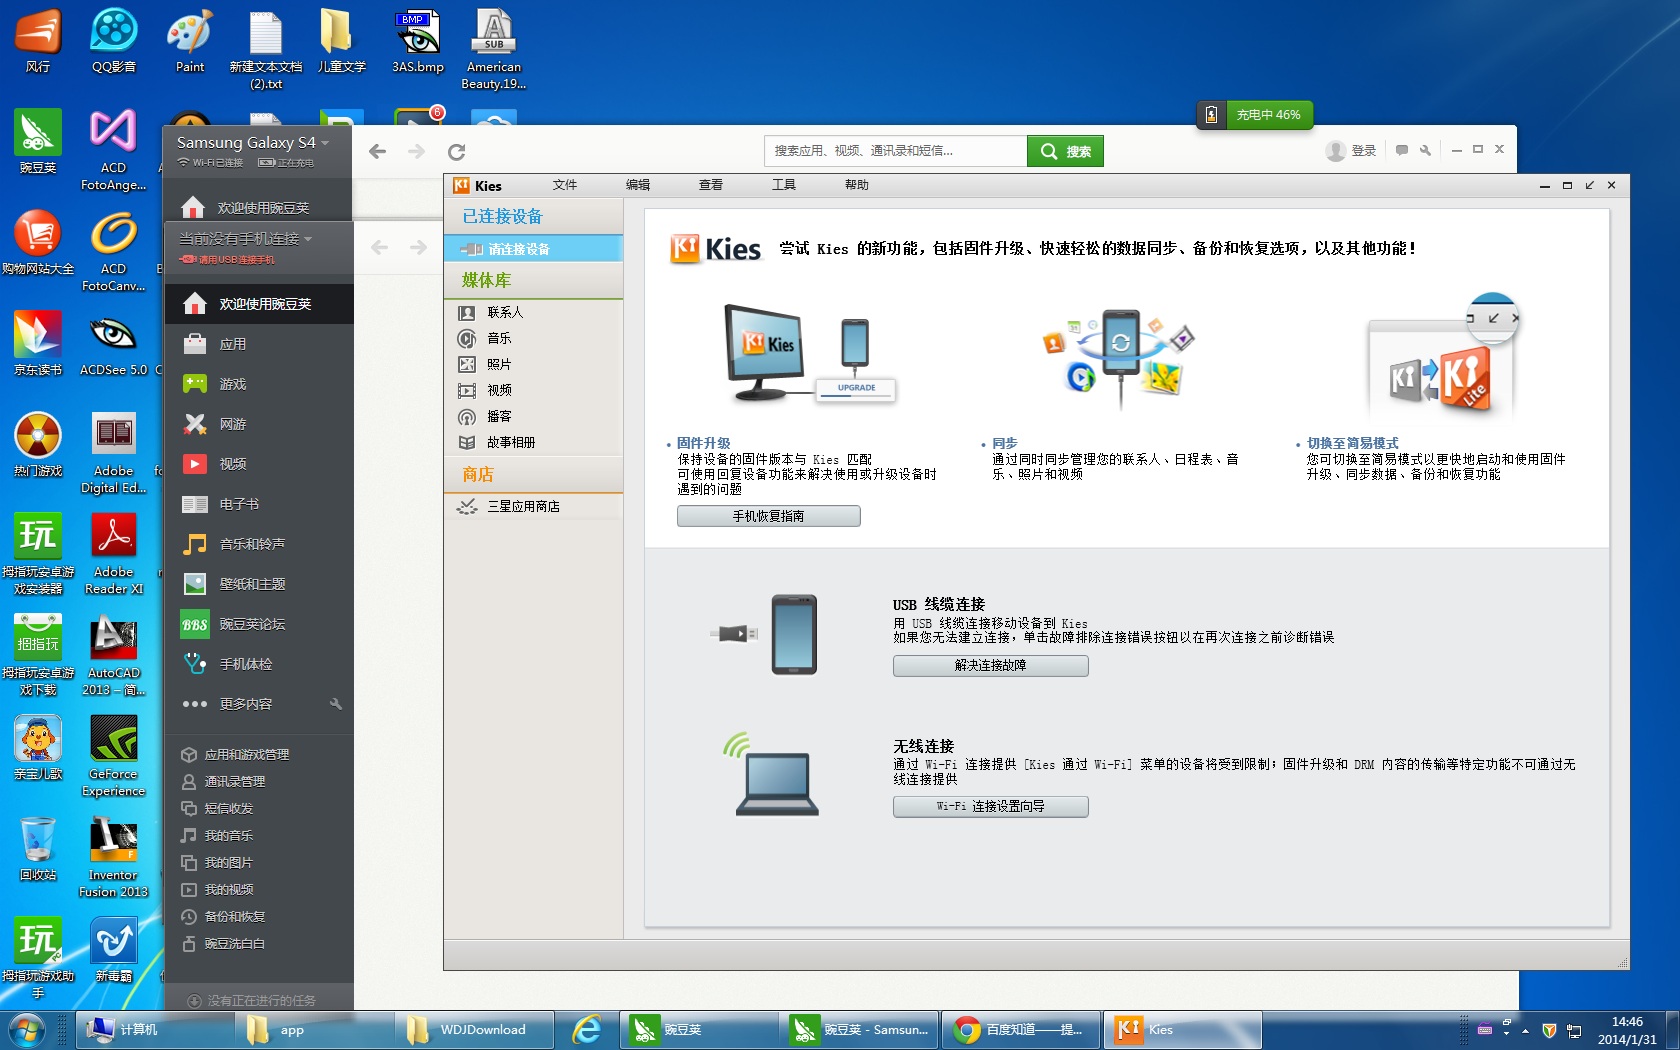
Task: Open Kies 工具 menu
Action: (784, 185)
